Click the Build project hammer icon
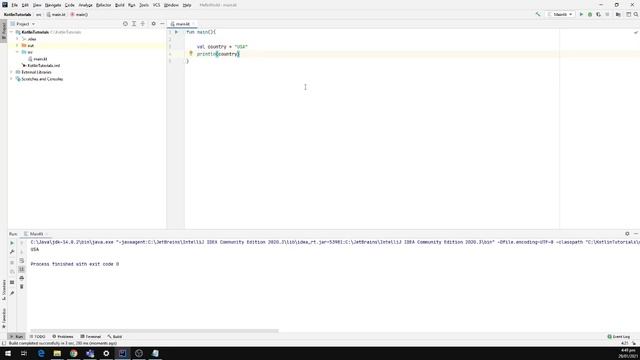Viewport: 640px width, 360px height. (x=538, y=14)
